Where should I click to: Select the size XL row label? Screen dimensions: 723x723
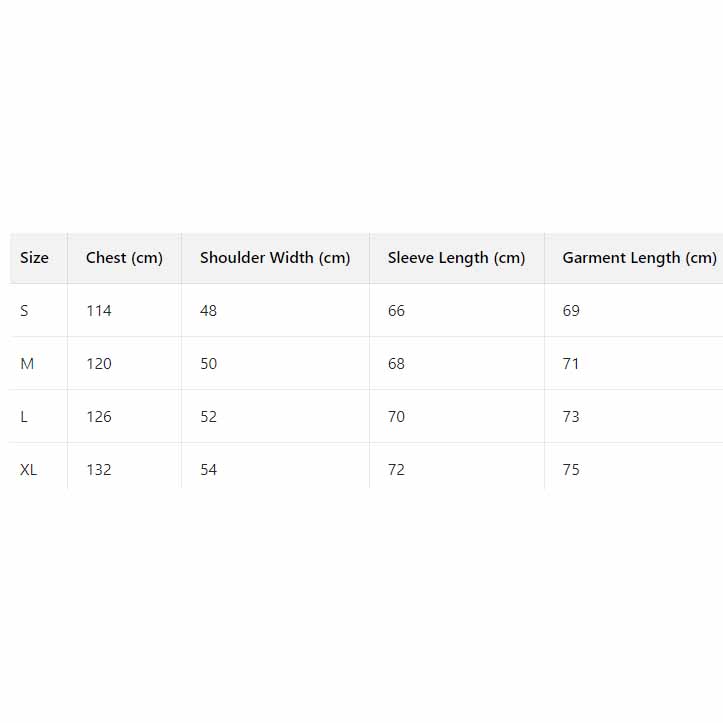pyautogui.click(x=29, y=470)
